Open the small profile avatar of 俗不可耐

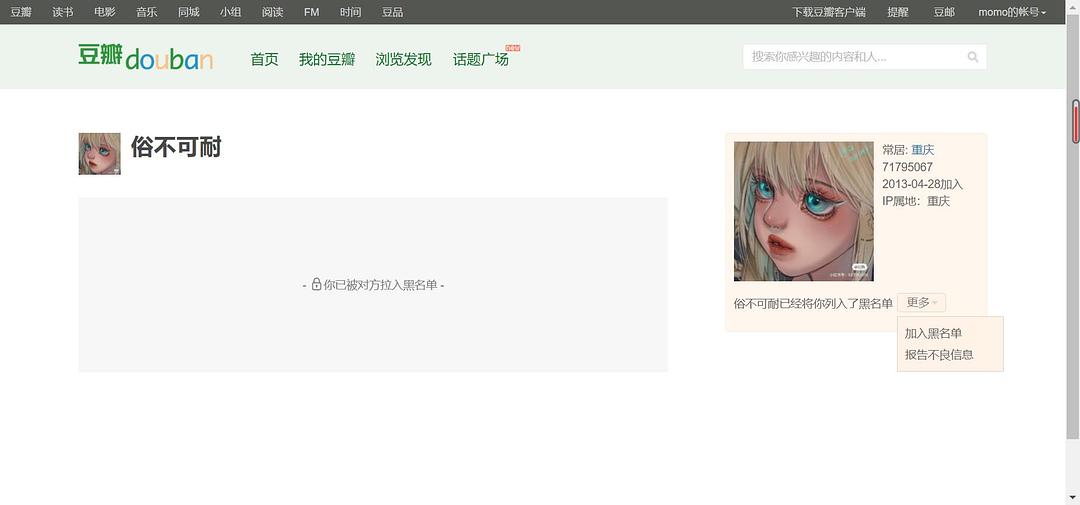point(99,154)
